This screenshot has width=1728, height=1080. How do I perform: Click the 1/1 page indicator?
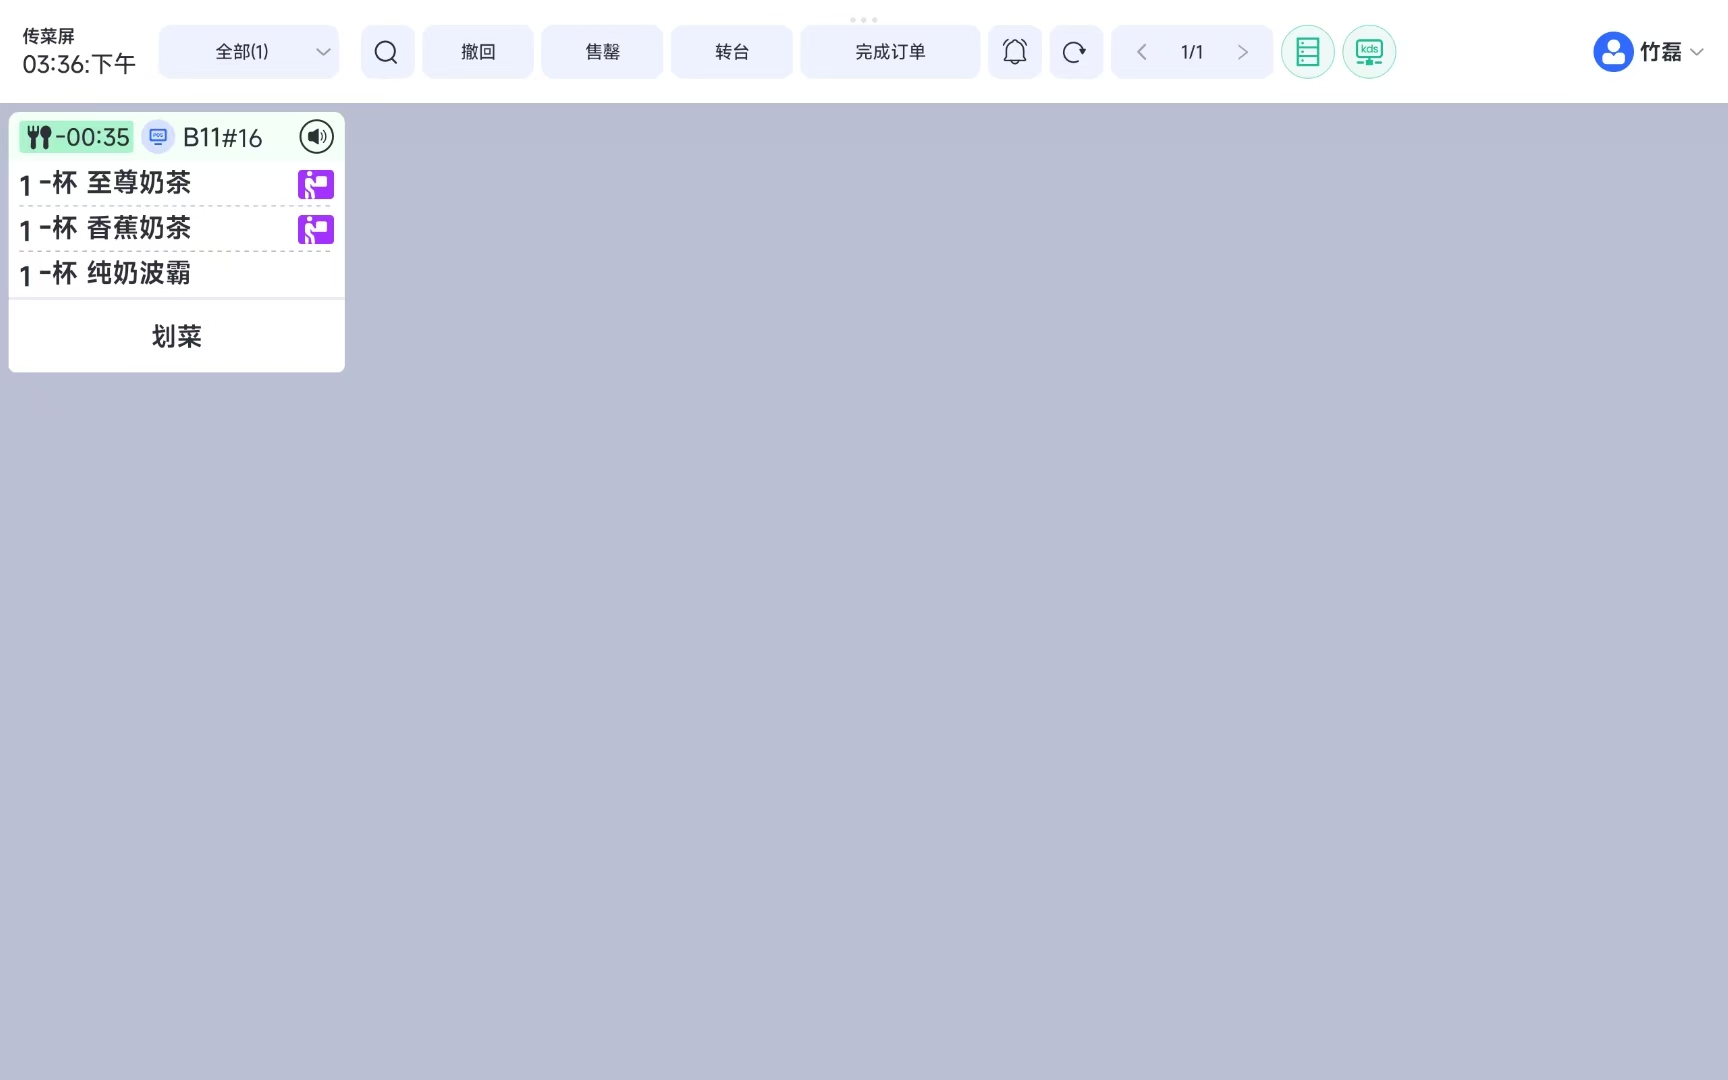pyautogui.click(x=1192, y=52)
